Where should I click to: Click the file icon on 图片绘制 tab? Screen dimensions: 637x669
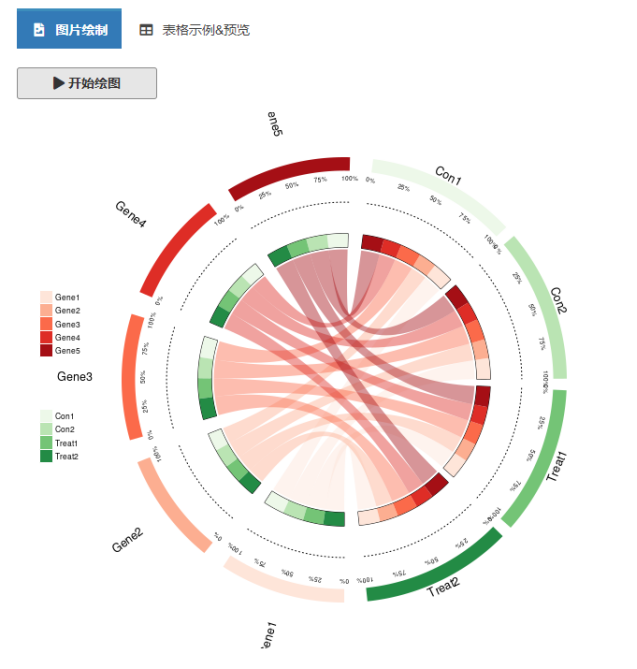(x=39, y=30)
